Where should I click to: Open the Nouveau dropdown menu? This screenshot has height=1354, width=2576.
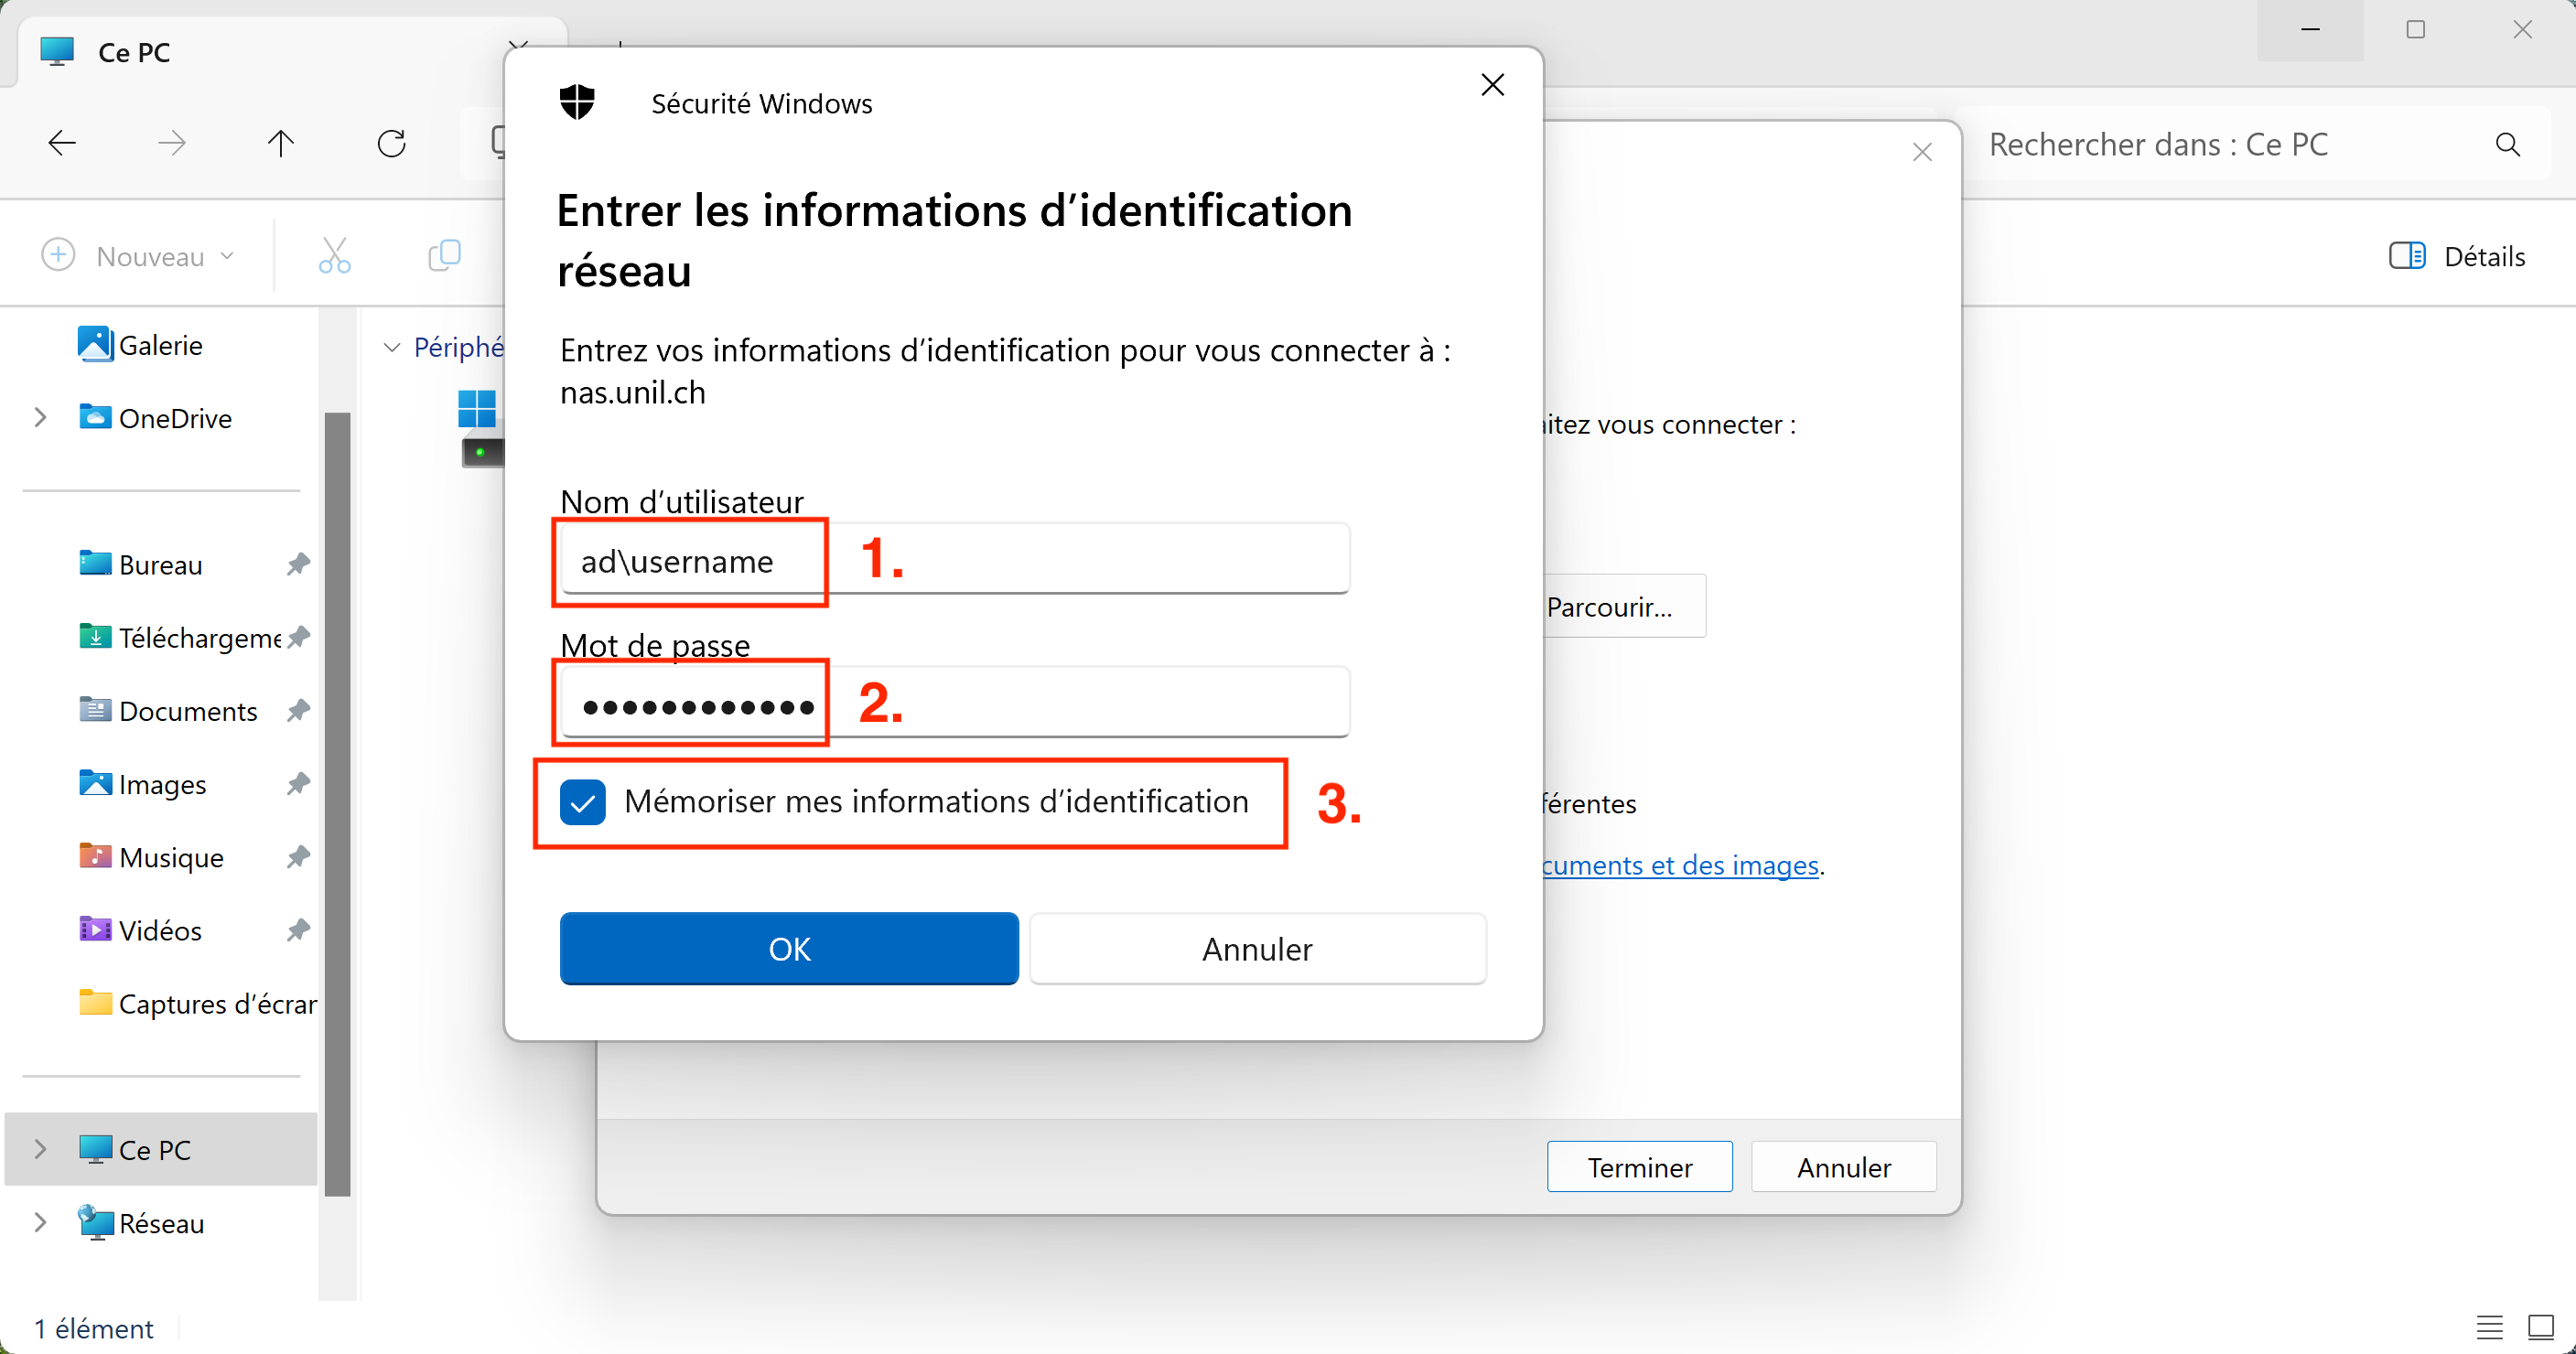tap(140, 256)
